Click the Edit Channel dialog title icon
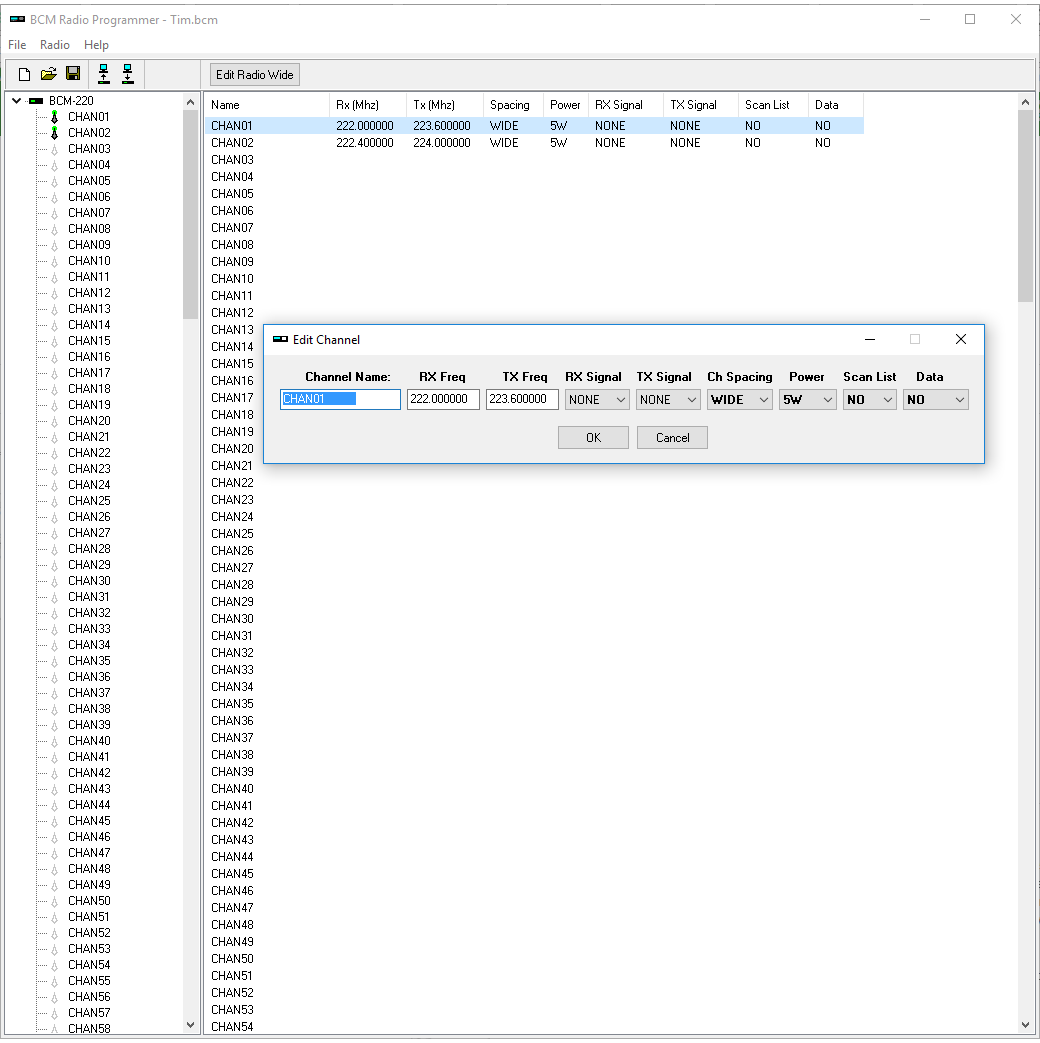Image resolution: width=1040 pixels, height=1043 pixels. point(280,340)
